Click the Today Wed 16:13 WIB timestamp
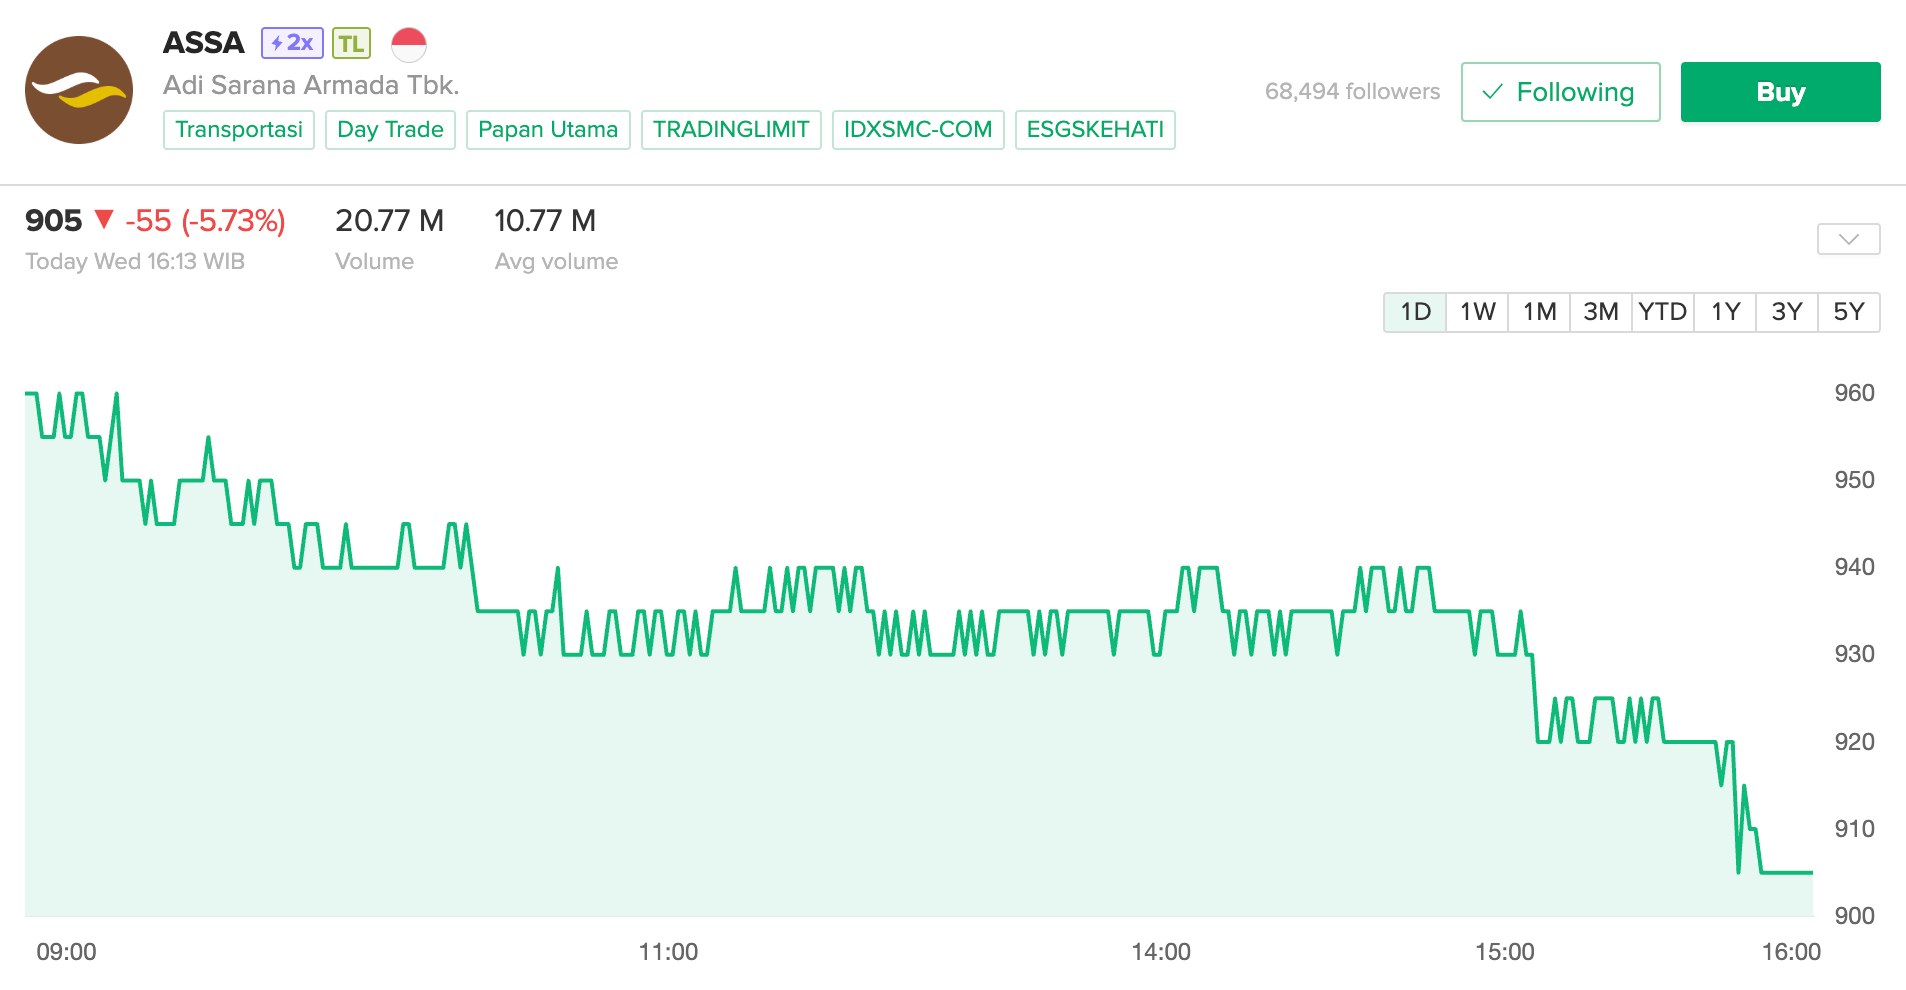1906x990 pixels. (x=135, y=262)
